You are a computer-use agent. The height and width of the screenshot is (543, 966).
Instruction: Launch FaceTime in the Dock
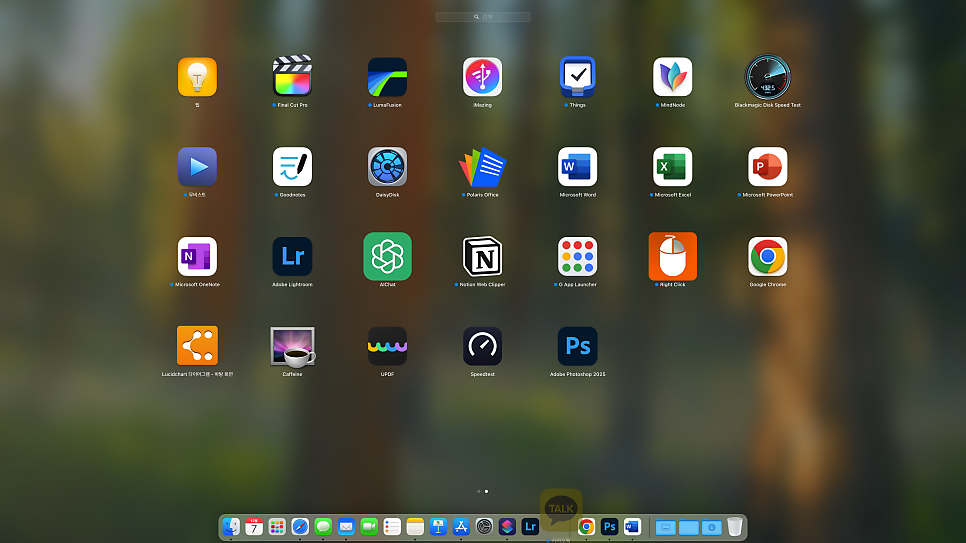click(x=369, y=526)
